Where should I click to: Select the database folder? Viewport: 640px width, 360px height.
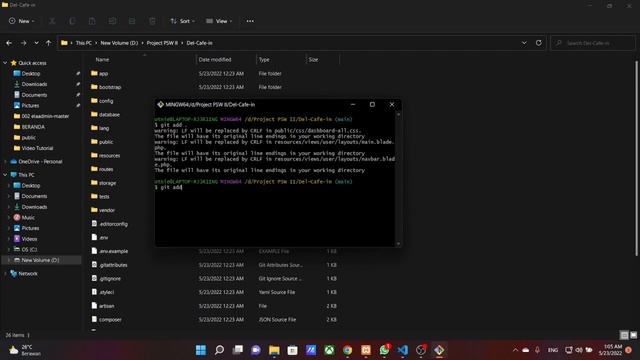109,114
